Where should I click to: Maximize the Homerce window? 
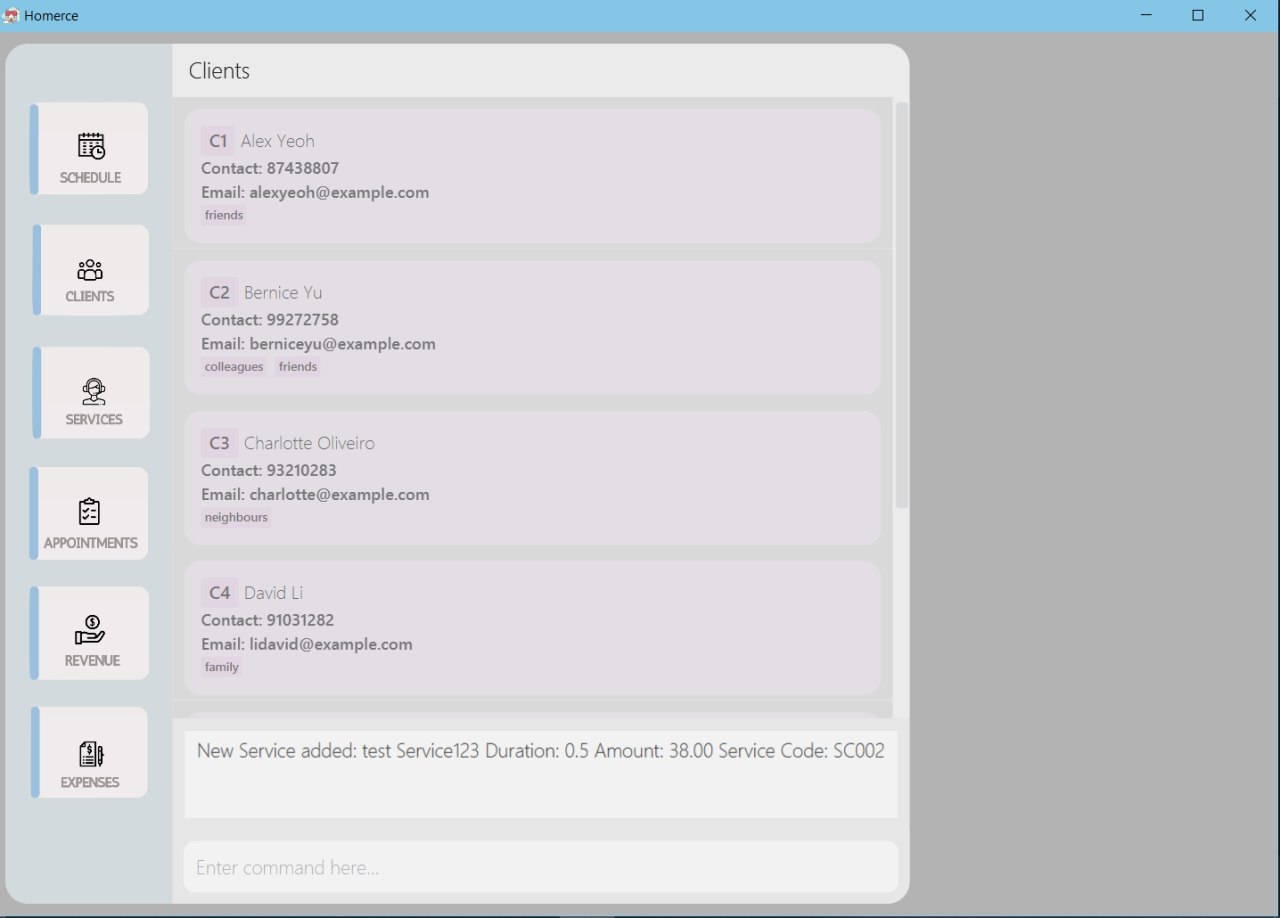click(1198, 15)
